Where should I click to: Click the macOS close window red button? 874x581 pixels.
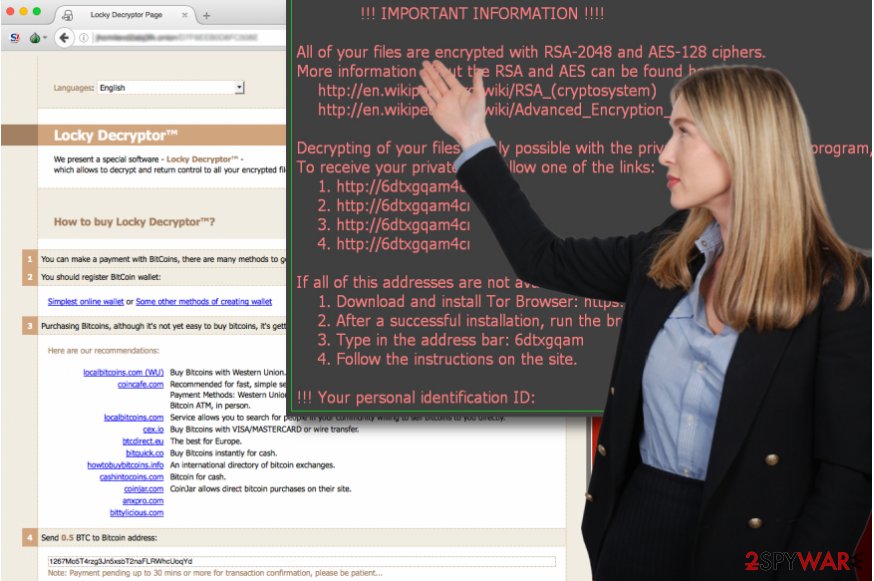click(x=11, y=11)
